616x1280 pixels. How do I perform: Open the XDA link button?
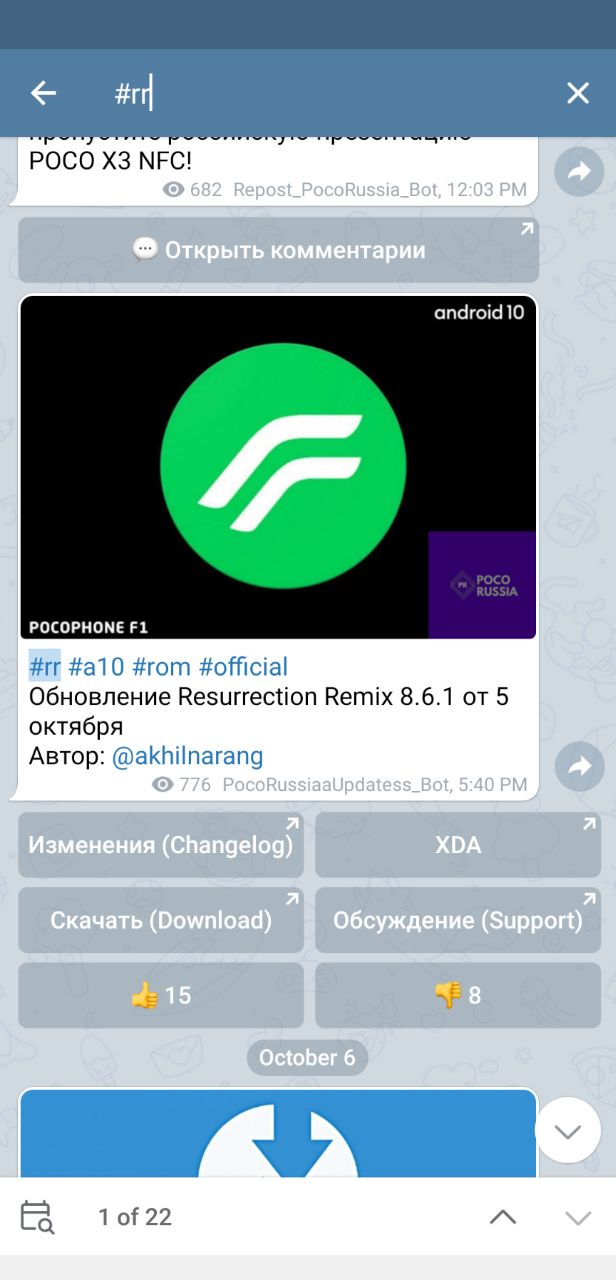(x=458, y=845)
